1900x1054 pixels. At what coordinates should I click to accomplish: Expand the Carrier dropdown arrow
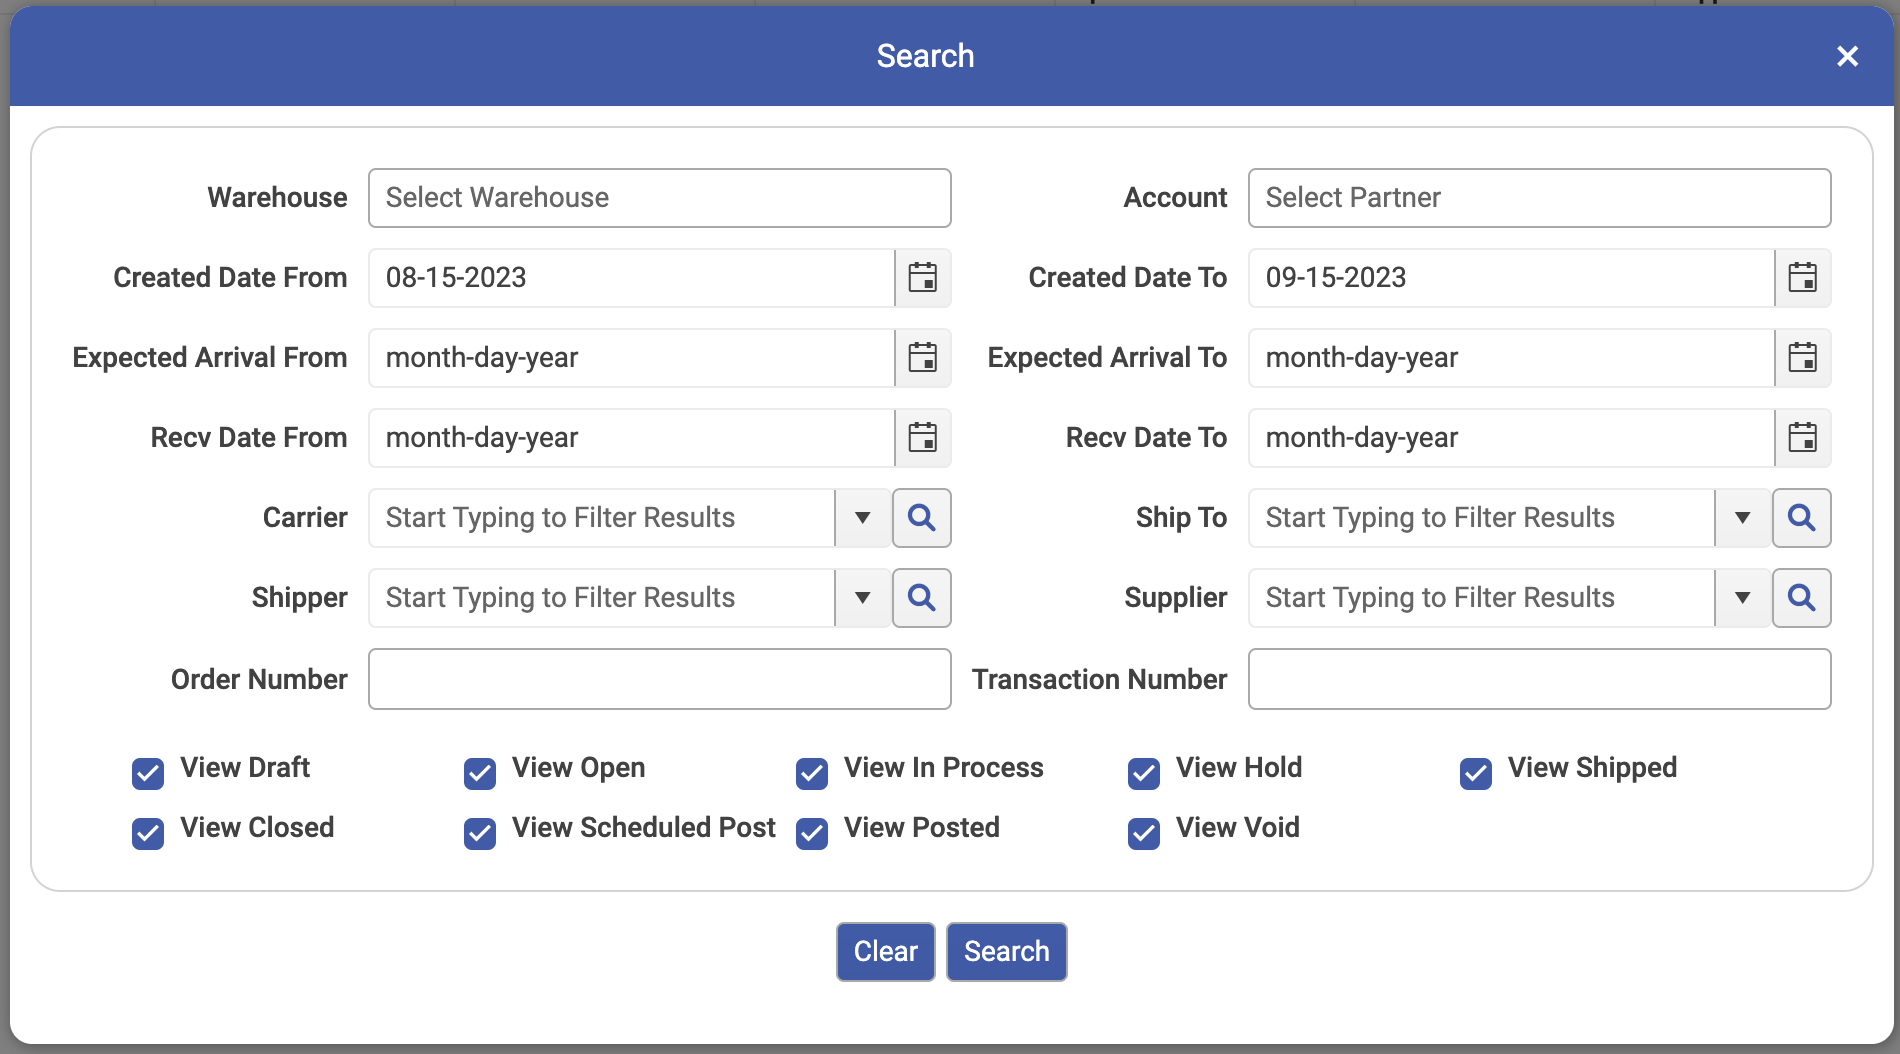coord(862,518)
